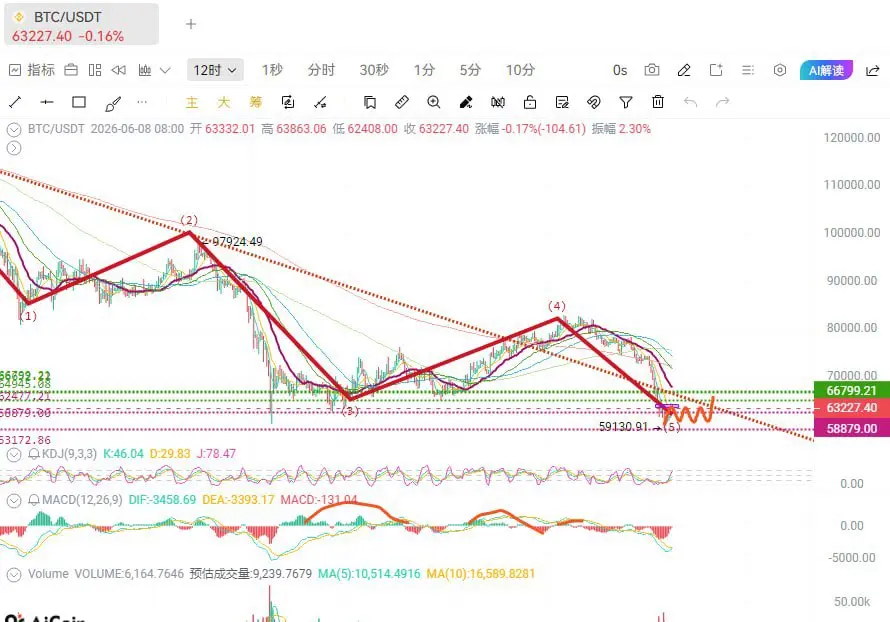Click the funnel filter icon
The height and width of the screenshot is (622, 890).
[625, 102]
